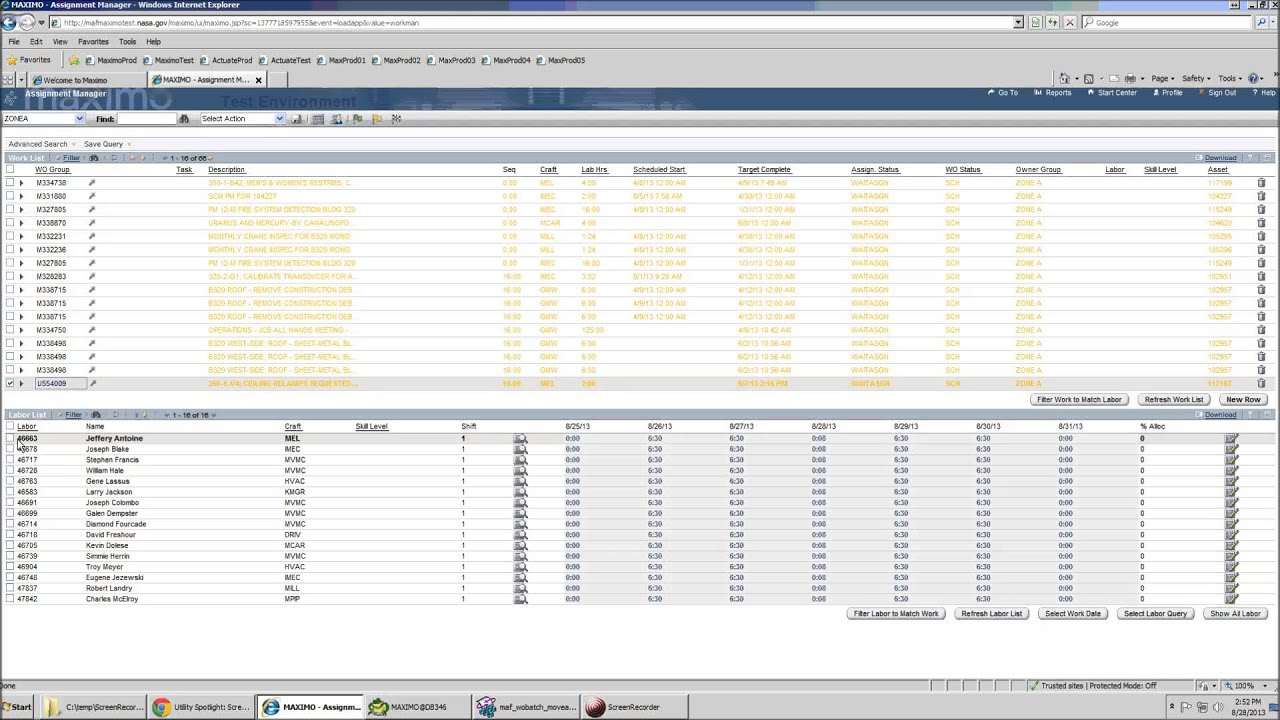Open availability lookup icon for Charles McElroy
The height and width of the screenshot is (720, 1280).
tap(520, 599)
